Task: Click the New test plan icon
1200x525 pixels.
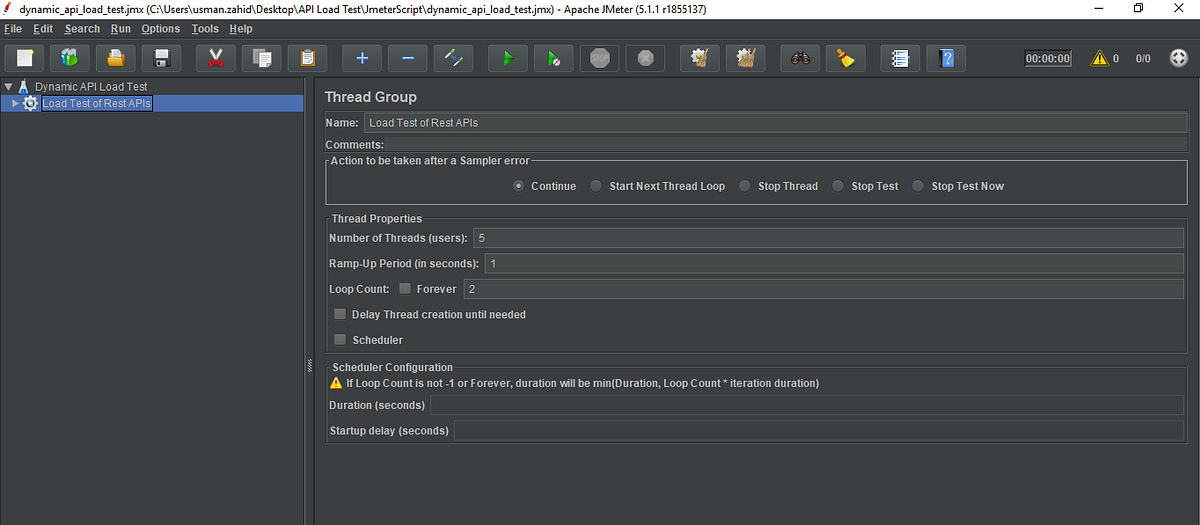Action: [x=24, y=58]
